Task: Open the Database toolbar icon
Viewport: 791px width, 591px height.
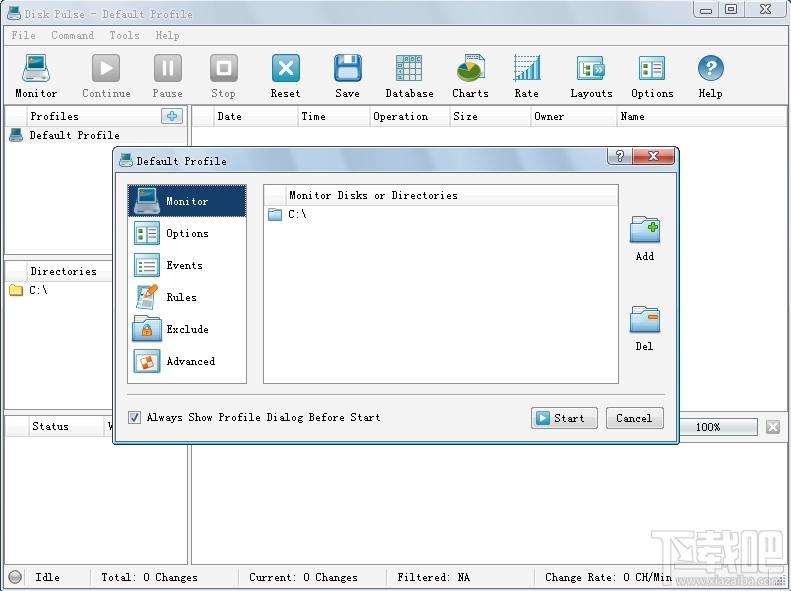Action: pos(409,69)
